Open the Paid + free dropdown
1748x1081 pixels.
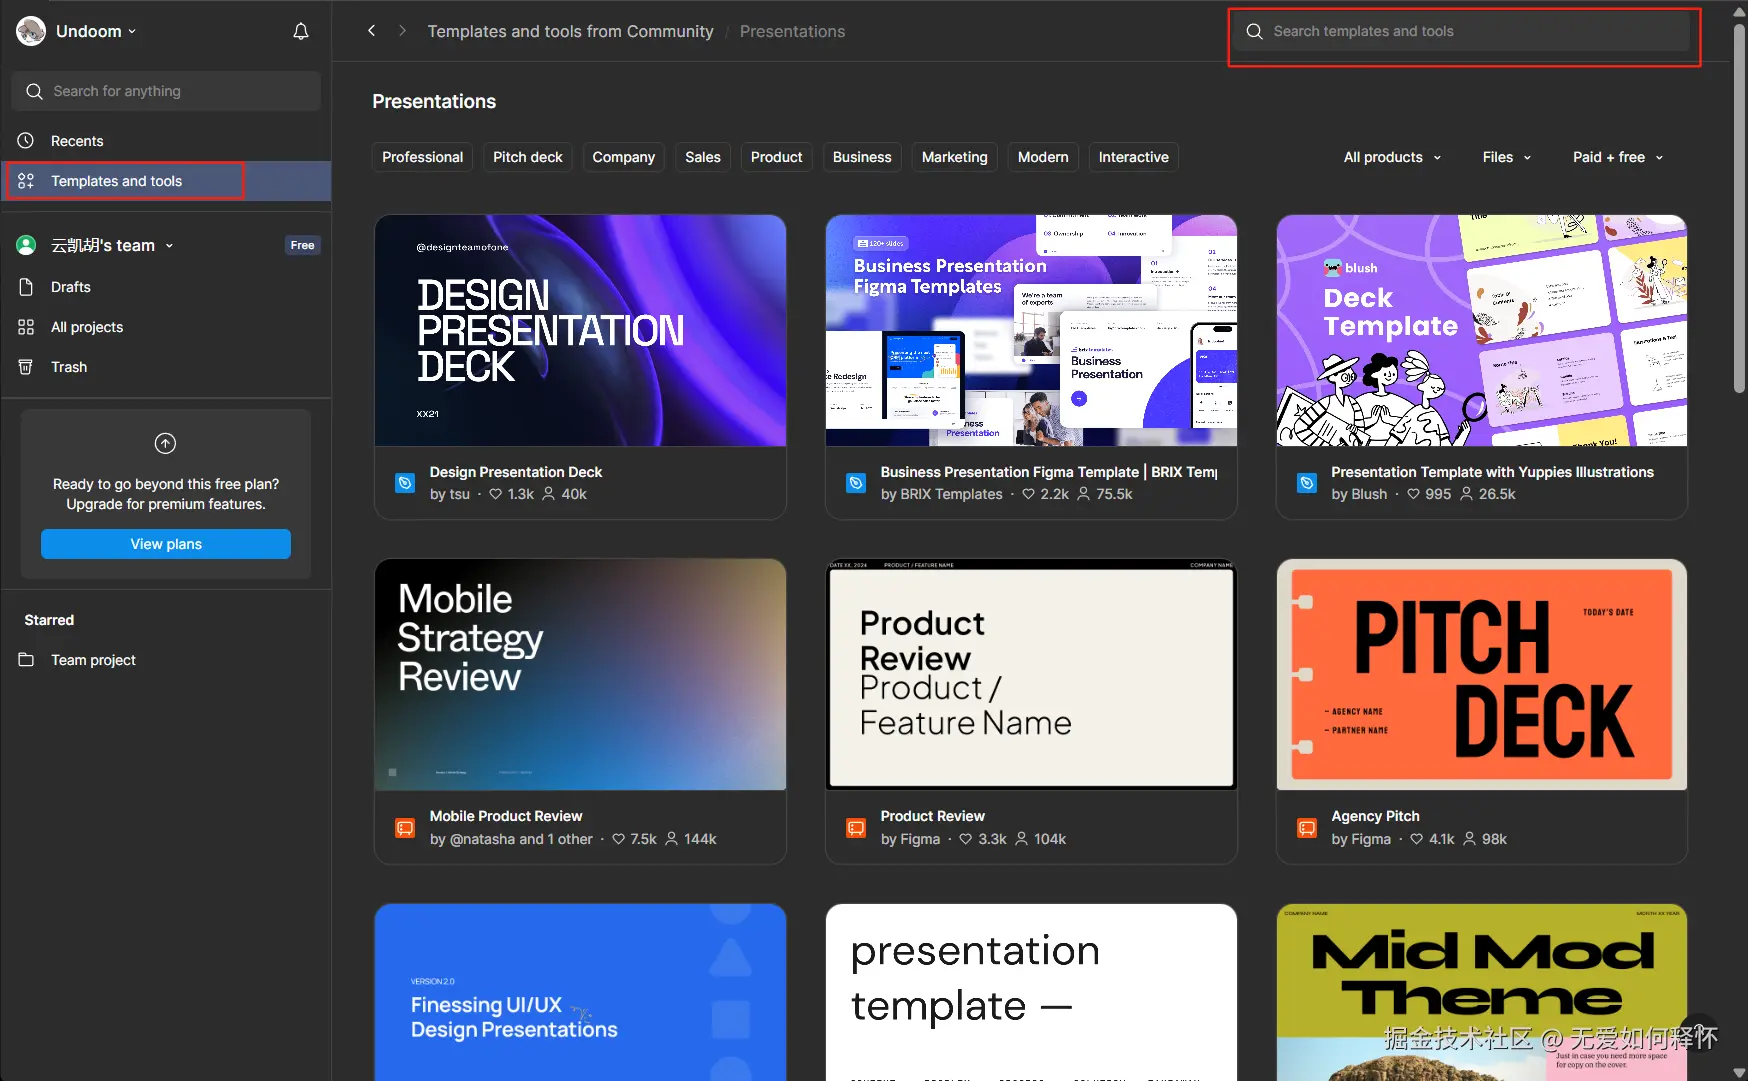tap(1618, 157)
